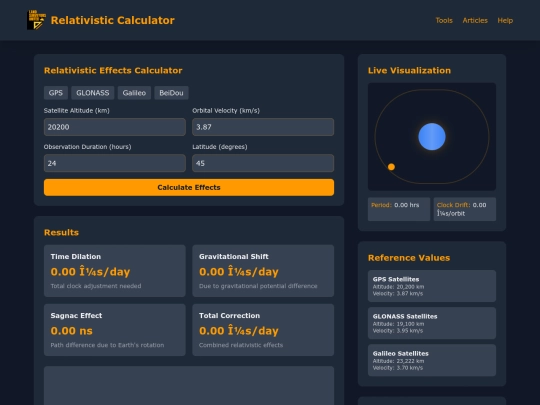The width and height of the screenshot is (540, 405).
Task: Click the Relativistic Calculator logo icon
Action: pyautogui.click(x=37, y=20)
